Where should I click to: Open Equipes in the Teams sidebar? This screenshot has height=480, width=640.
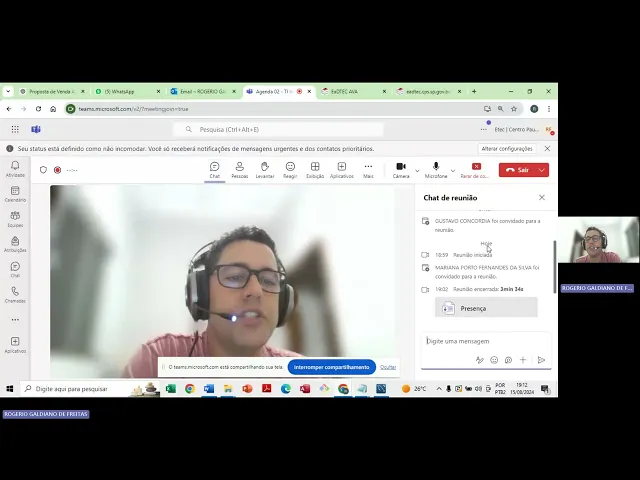[x=15, y=219]
